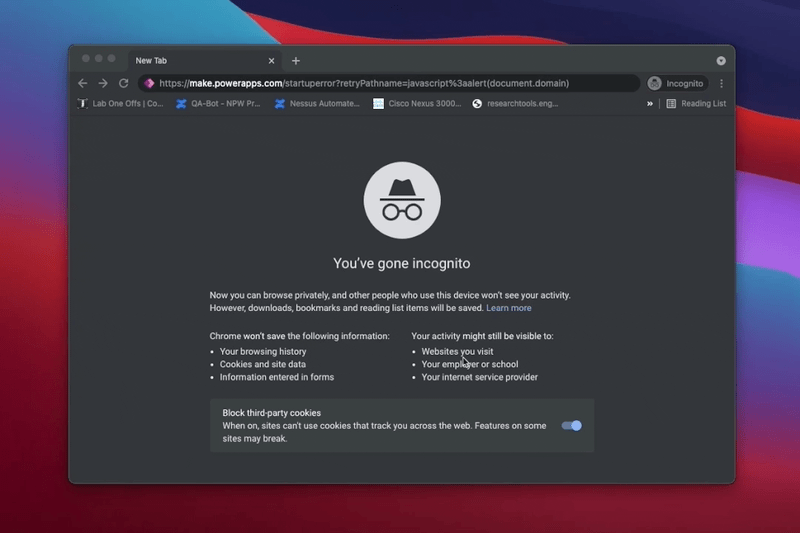Close the New Tab tab

(271, 61)
